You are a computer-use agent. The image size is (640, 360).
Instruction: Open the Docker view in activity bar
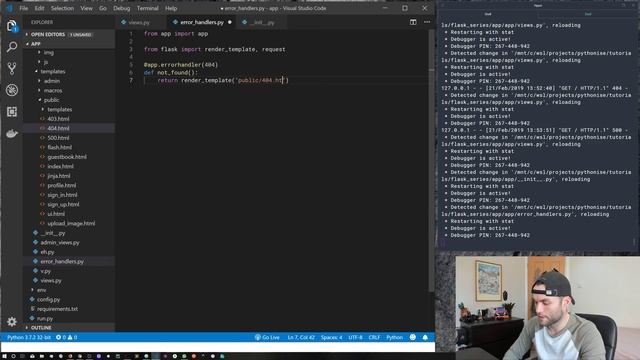click(x=12, y=133)
